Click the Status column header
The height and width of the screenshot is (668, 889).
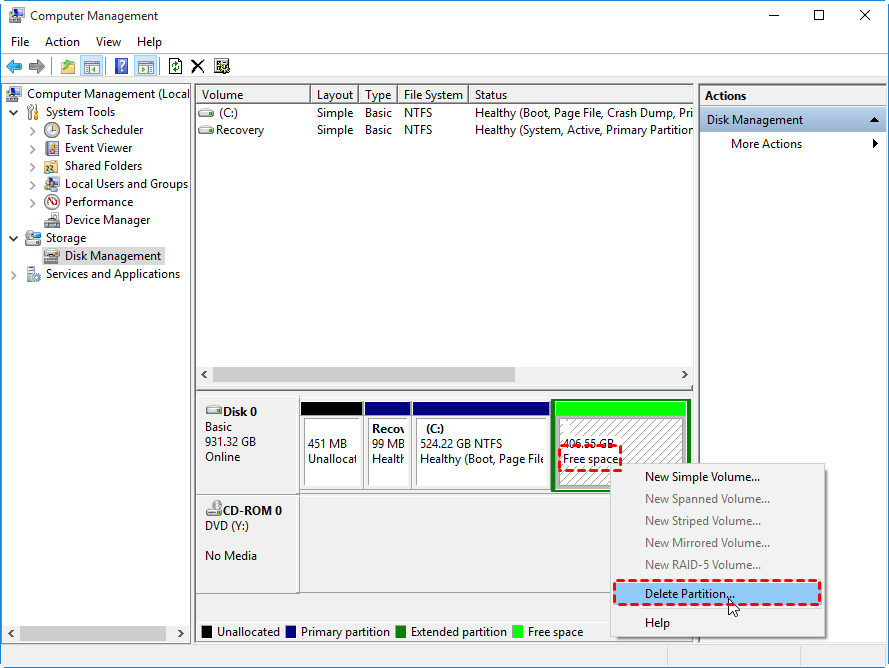[581, 95]
